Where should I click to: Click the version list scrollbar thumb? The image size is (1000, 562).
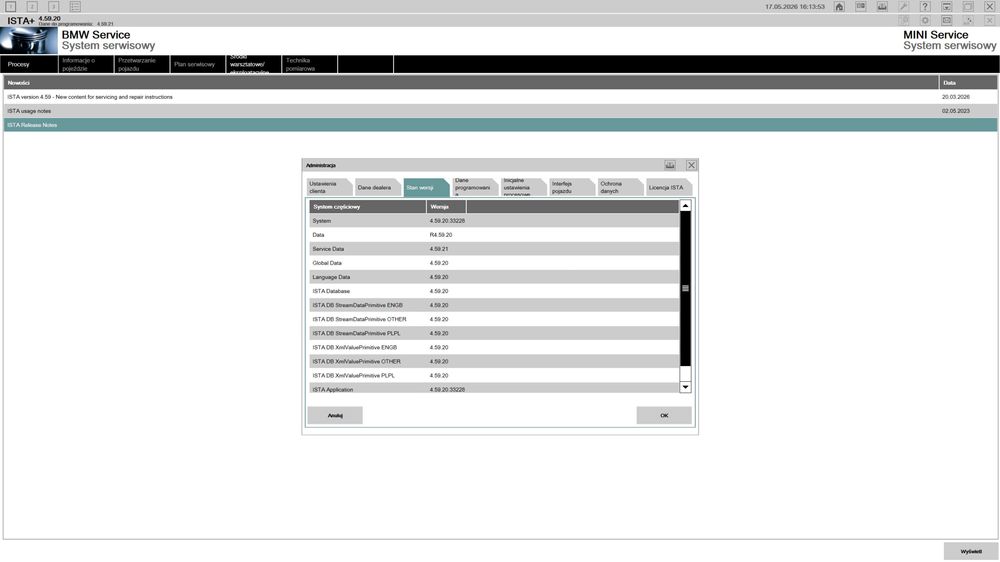(686, 288)
